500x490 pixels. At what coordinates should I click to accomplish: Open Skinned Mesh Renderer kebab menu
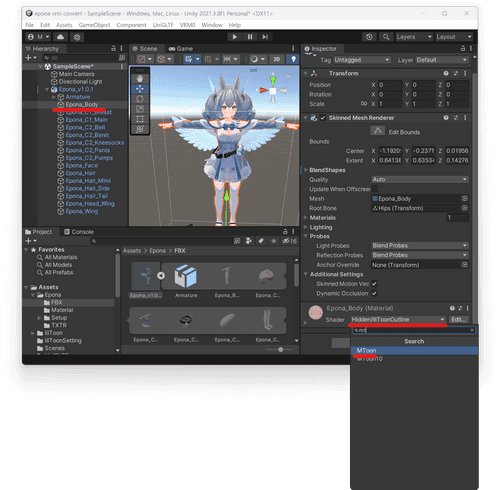click(x=465, y=118)
